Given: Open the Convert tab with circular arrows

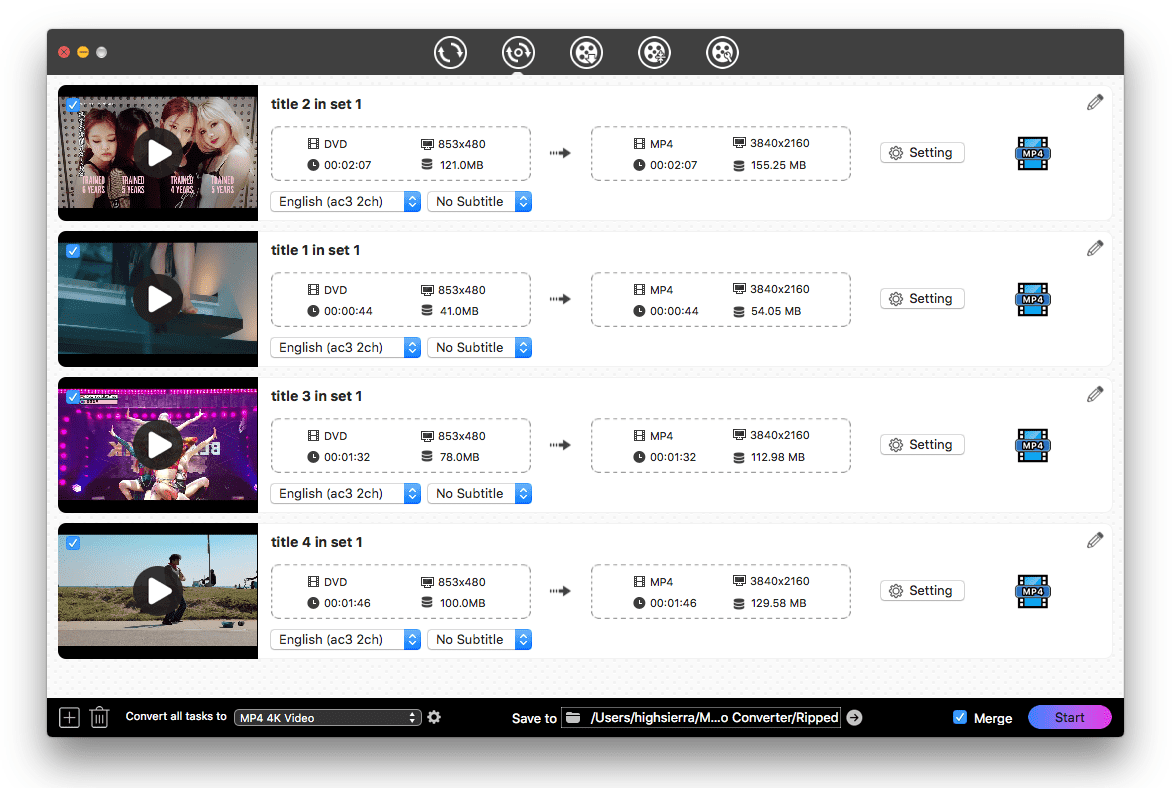Looking at the screenshot, I should click(x=450, y=52).
